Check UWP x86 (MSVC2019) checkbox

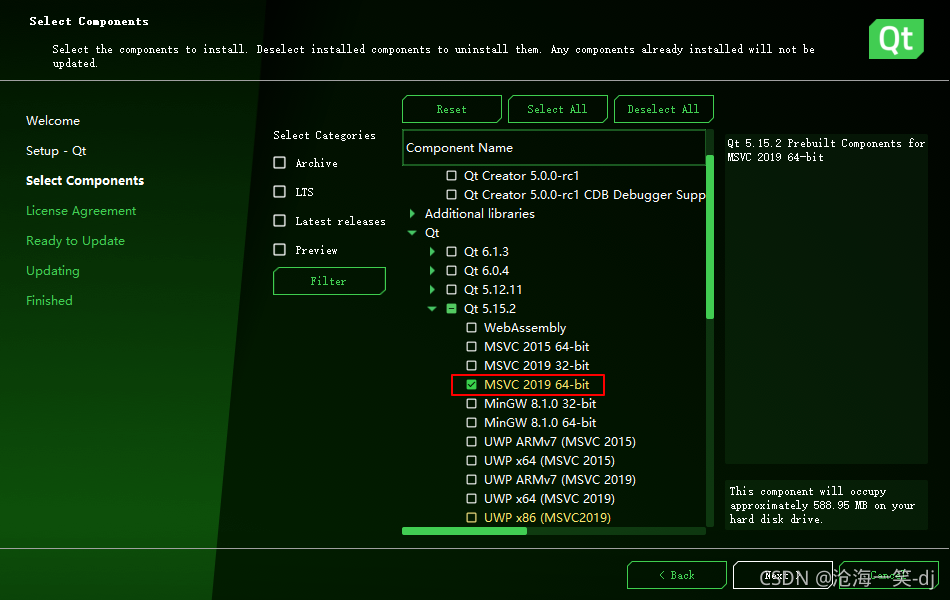click(471, 518)
